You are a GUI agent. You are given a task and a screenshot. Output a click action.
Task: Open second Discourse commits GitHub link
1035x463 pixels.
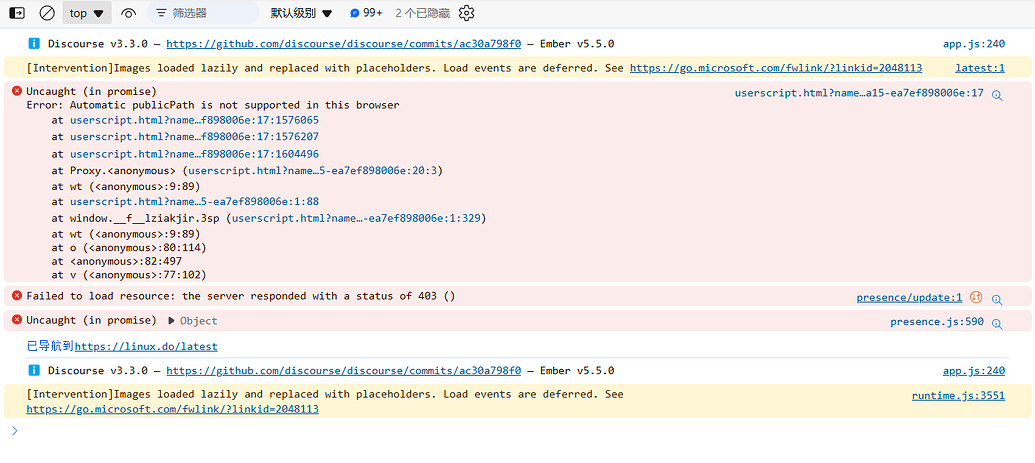343,371
